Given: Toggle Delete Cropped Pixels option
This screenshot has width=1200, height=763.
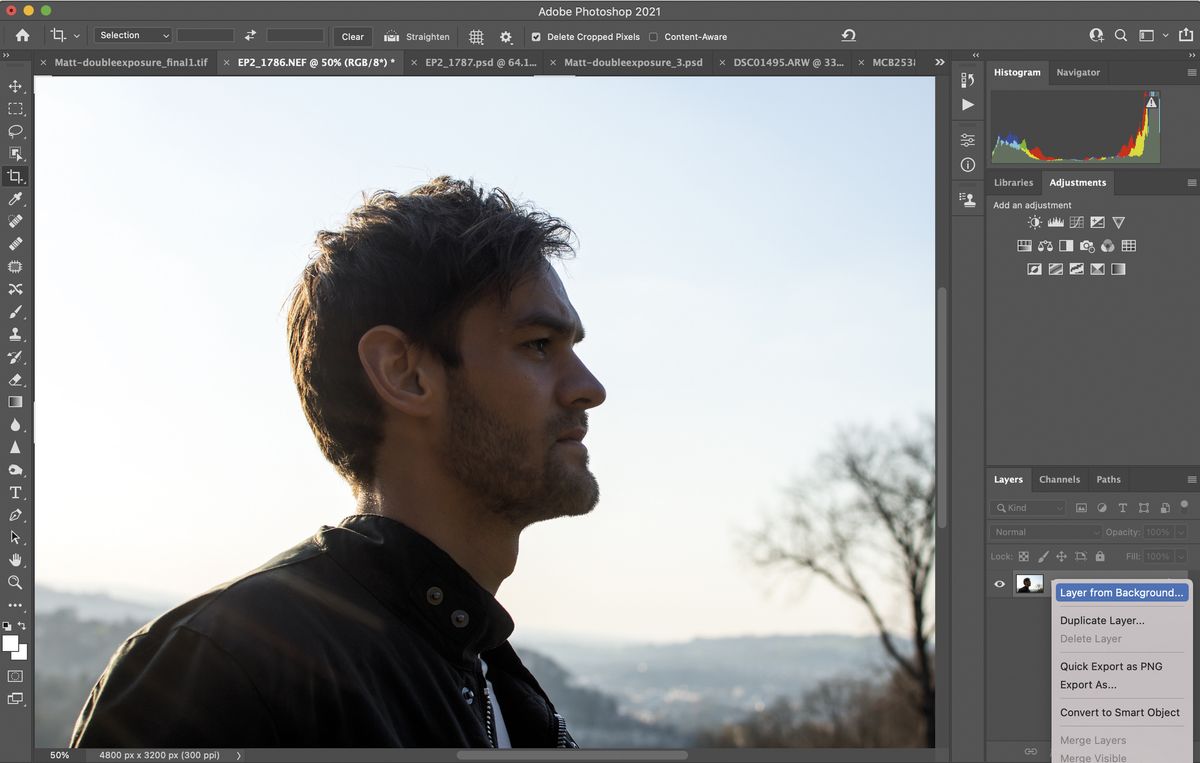Looking at the screenshot, I should coord(536,36).
